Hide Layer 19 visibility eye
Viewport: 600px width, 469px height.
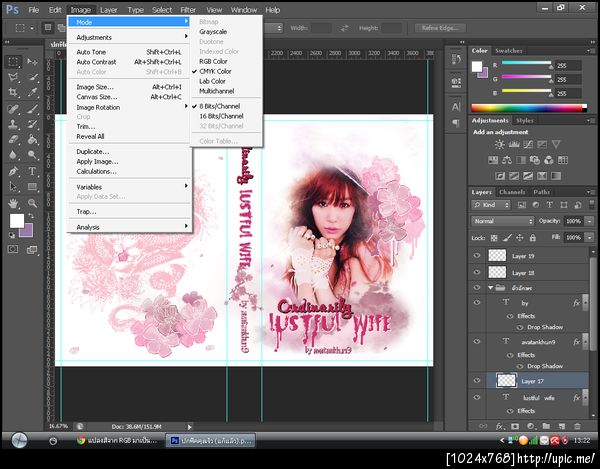(x=477, y=256)
